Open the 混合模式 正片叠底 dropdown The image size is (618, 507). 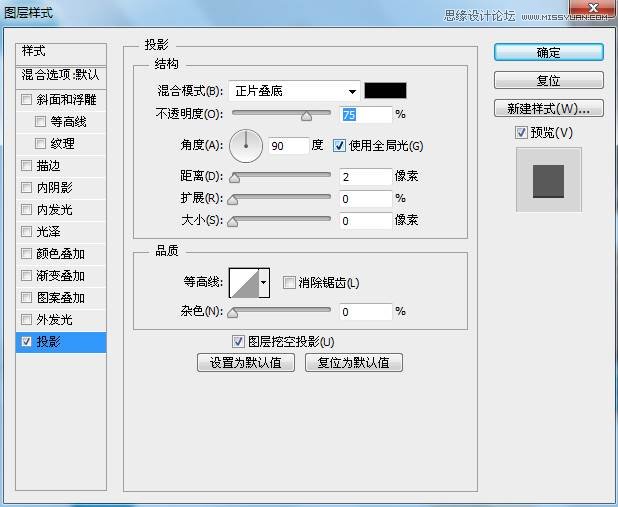(294, 91)
